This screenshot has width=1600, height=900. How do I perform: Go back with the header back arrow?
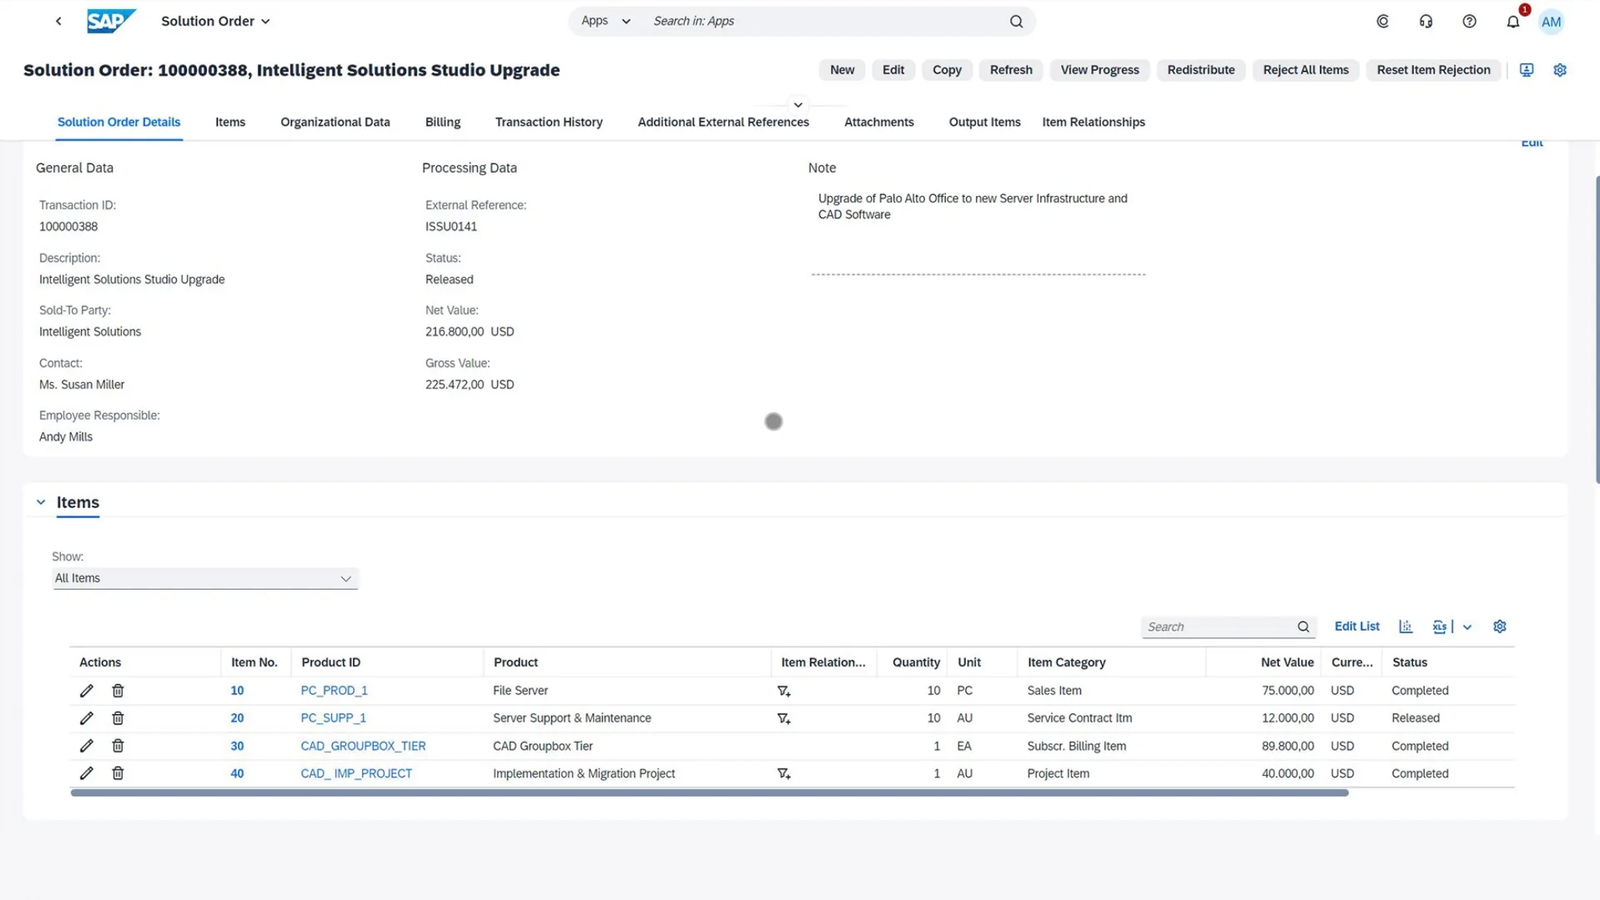59,21
